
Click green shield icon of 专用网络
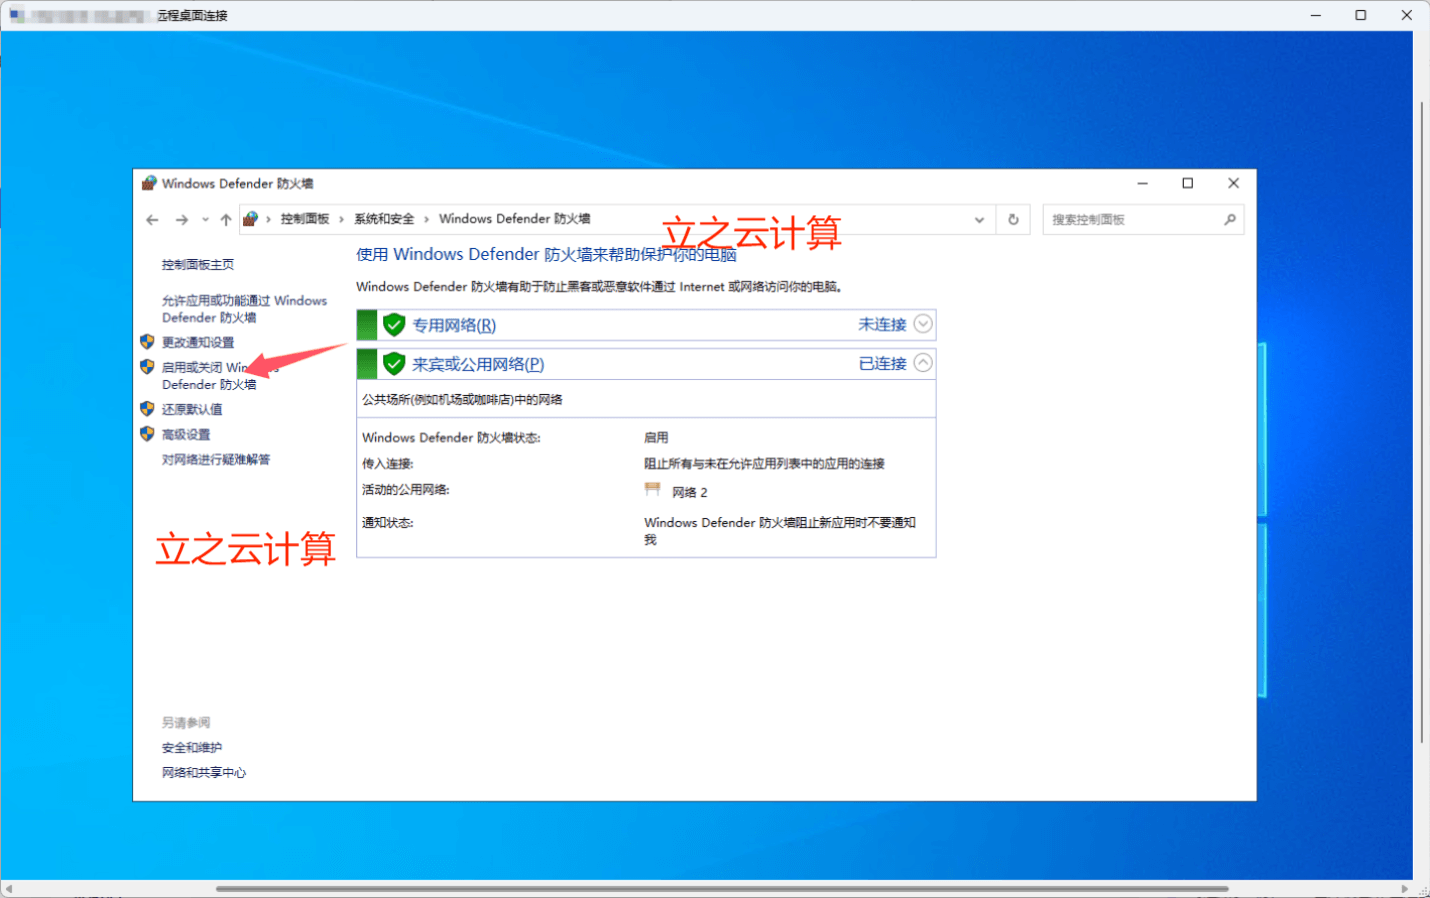(394, 325)
